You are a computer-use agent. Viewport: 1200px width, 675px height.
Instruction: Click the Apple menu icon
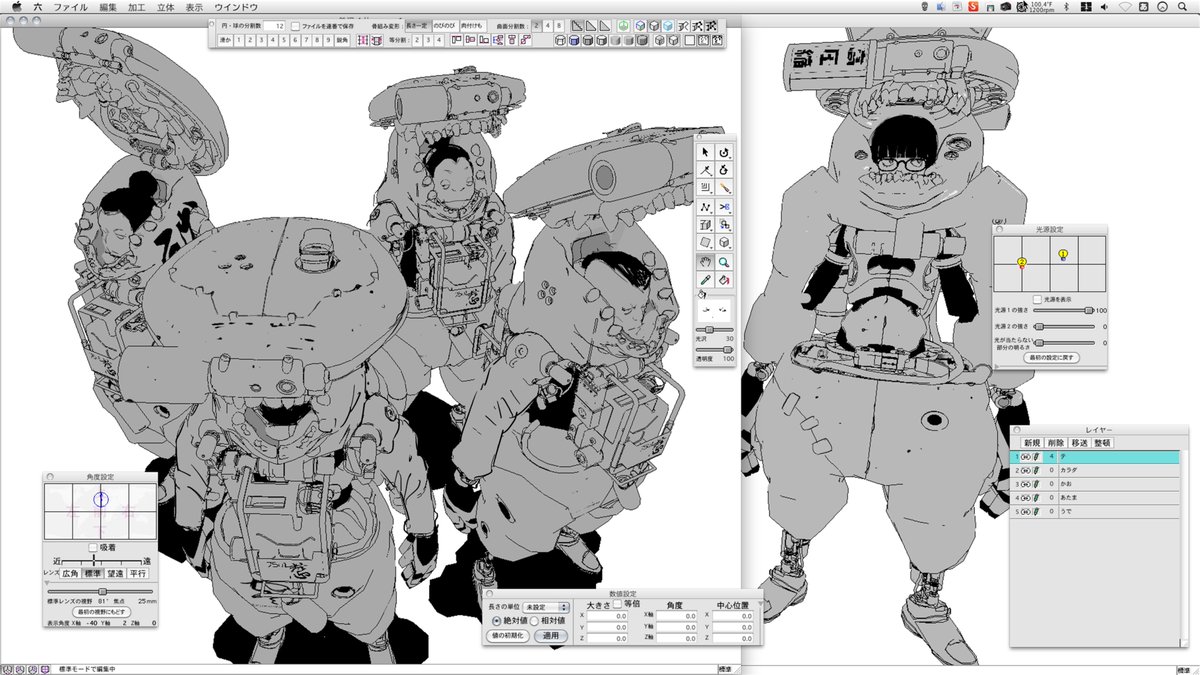point(16,6)
